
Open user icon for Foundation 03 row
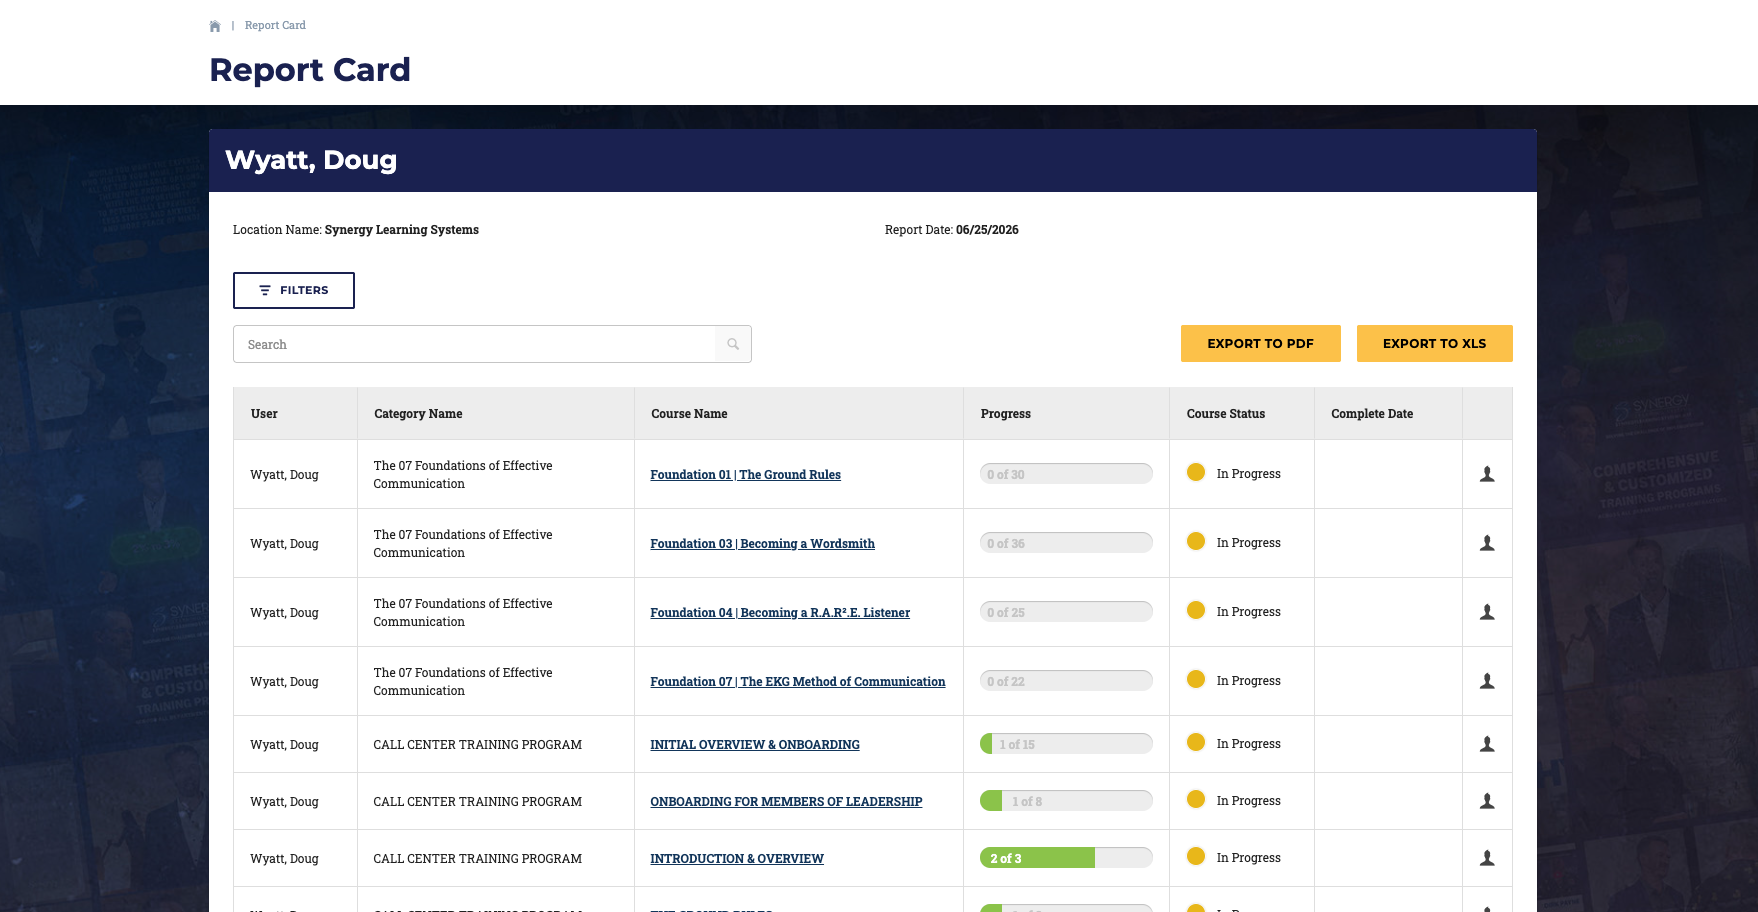point(1487,543)
